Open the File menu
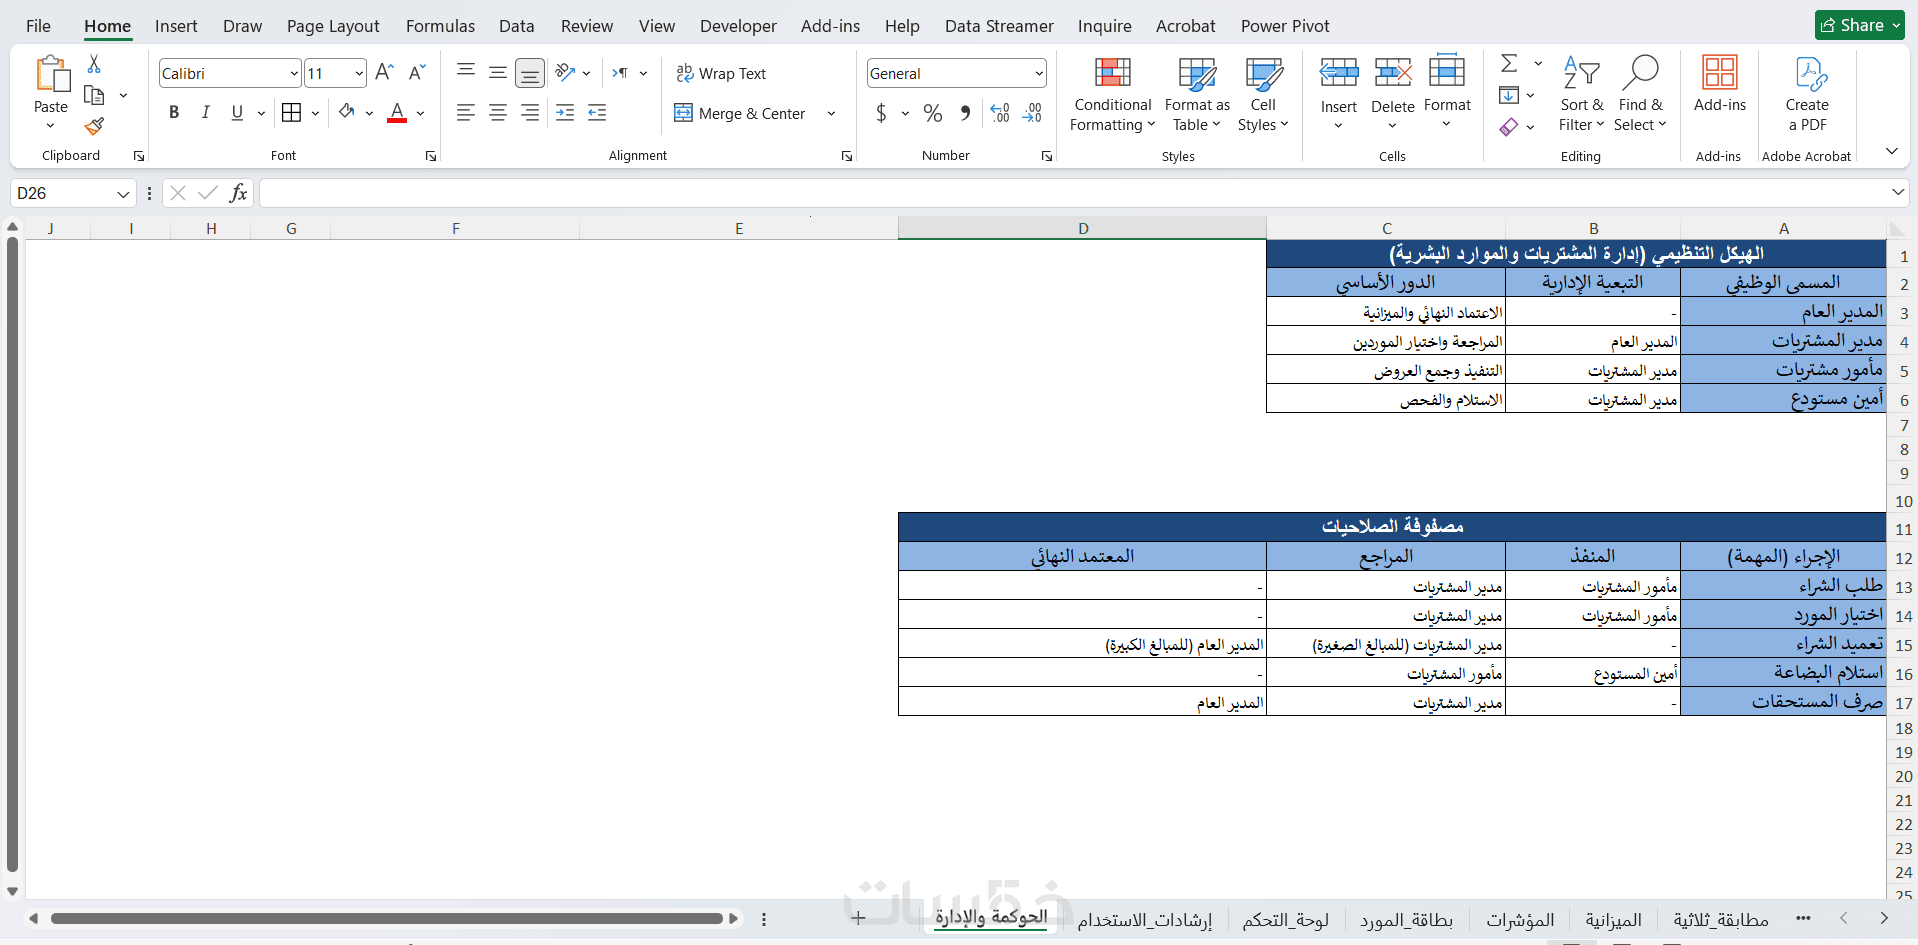The width and height of the screenshot is (1918, 945). coord(38,26)
